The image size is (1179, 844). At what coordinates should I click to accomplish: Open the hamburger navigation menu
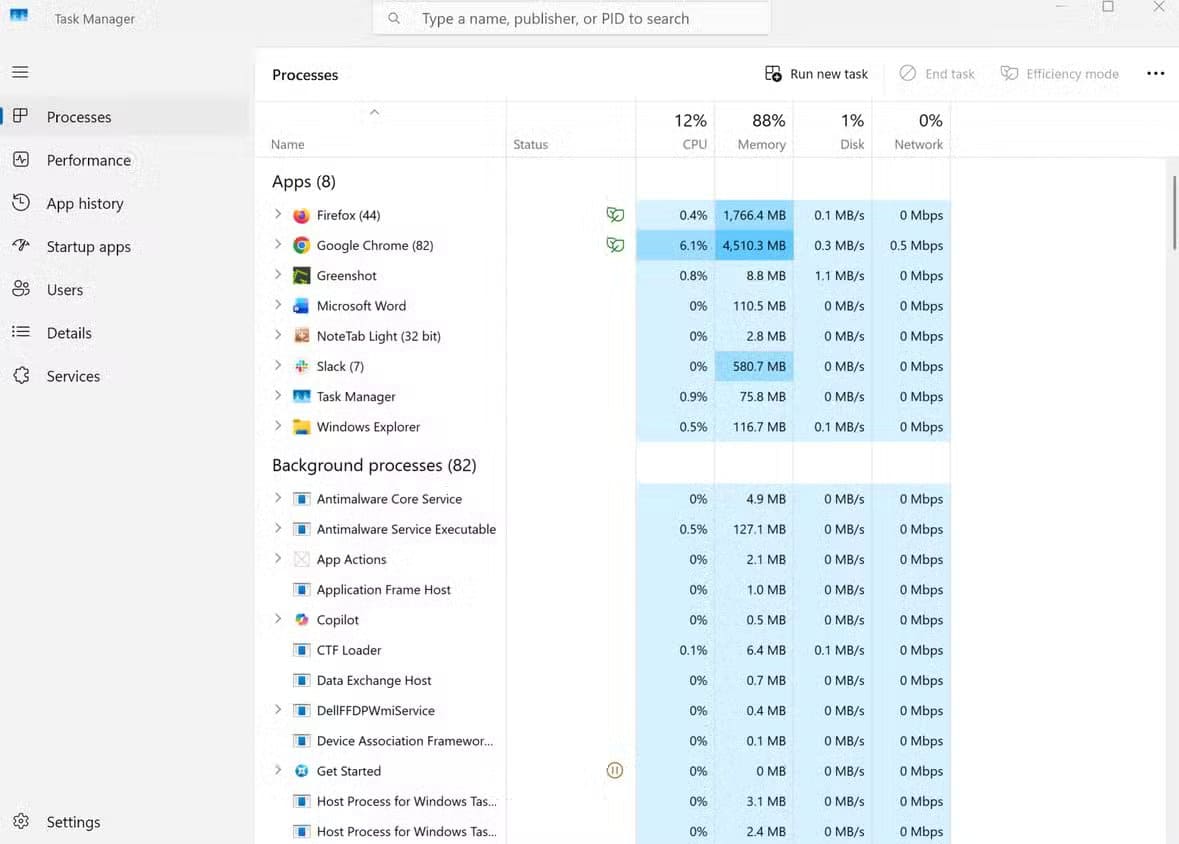coord(20,72)
